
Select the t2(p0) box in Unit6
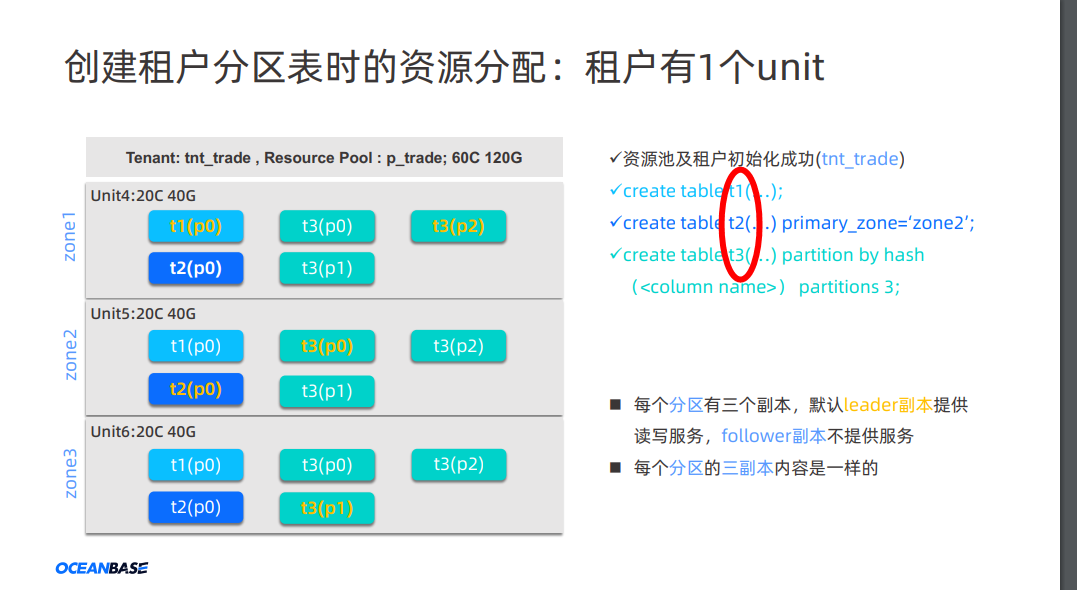196,508
